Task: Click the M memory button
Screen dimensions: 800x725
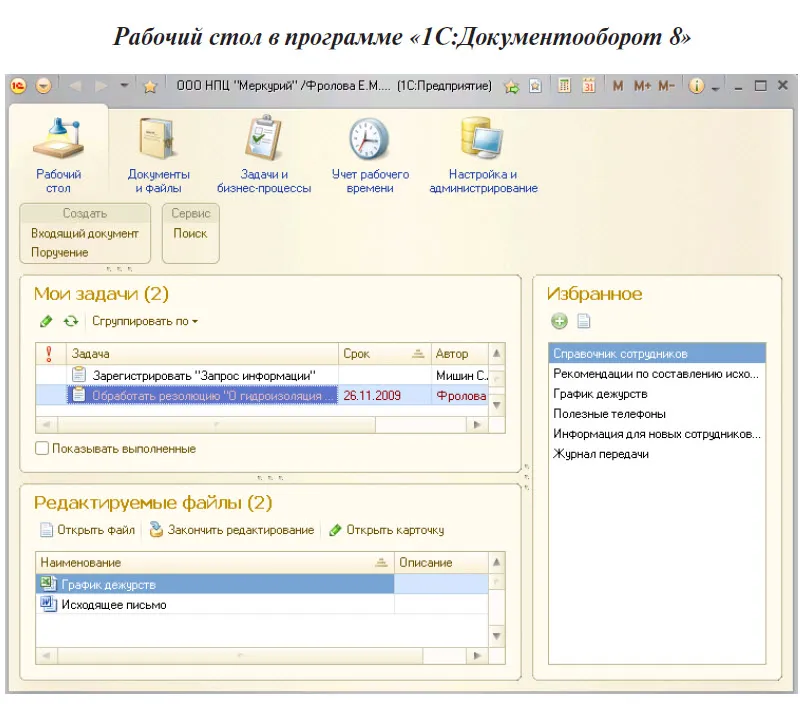Action: coord(618,86)
